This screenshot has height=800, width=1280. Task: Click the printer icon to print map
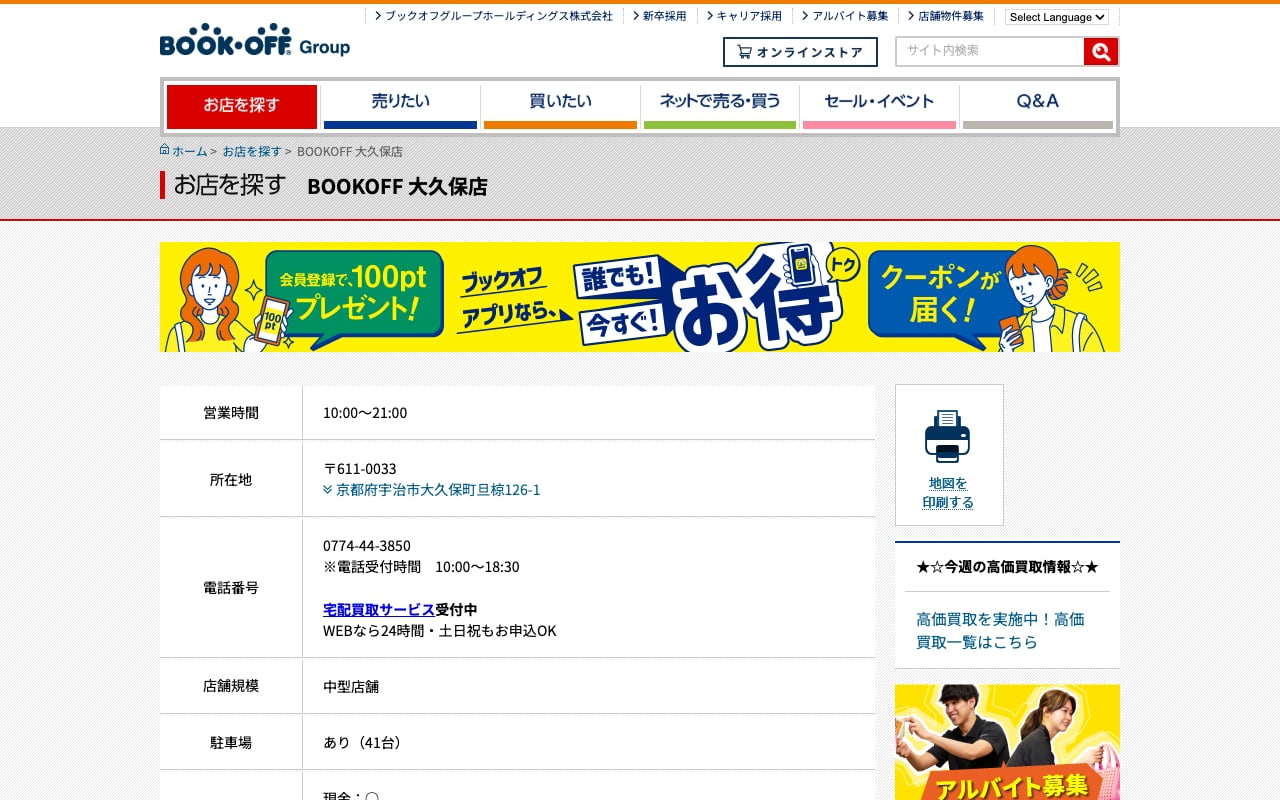[947, 436]
